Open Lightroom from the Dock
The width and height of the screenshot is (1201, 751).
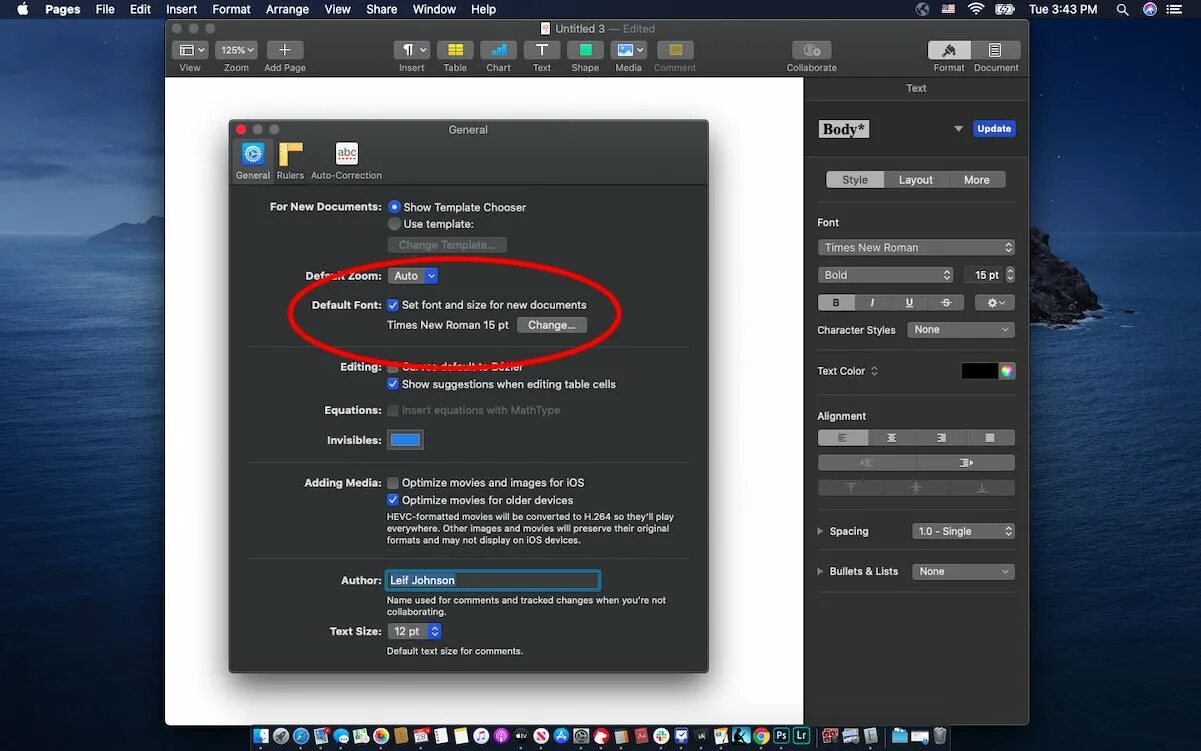tap(801, 736)
